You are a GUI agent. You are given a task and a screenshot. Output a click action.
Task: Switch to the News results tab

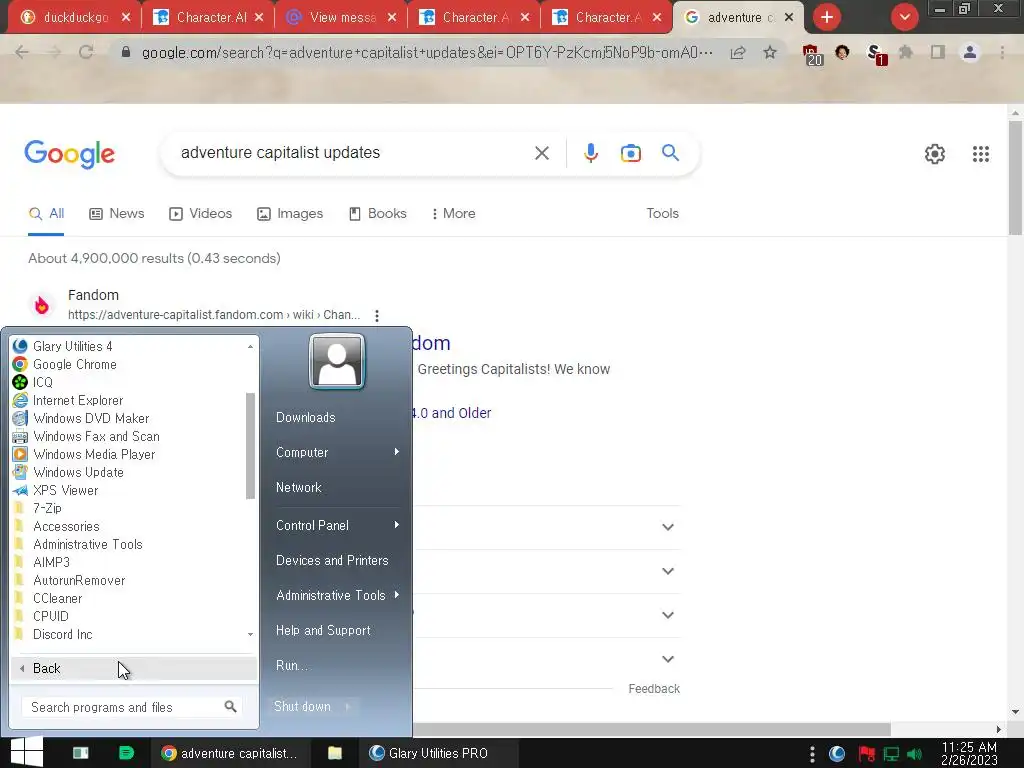(117, 214)
